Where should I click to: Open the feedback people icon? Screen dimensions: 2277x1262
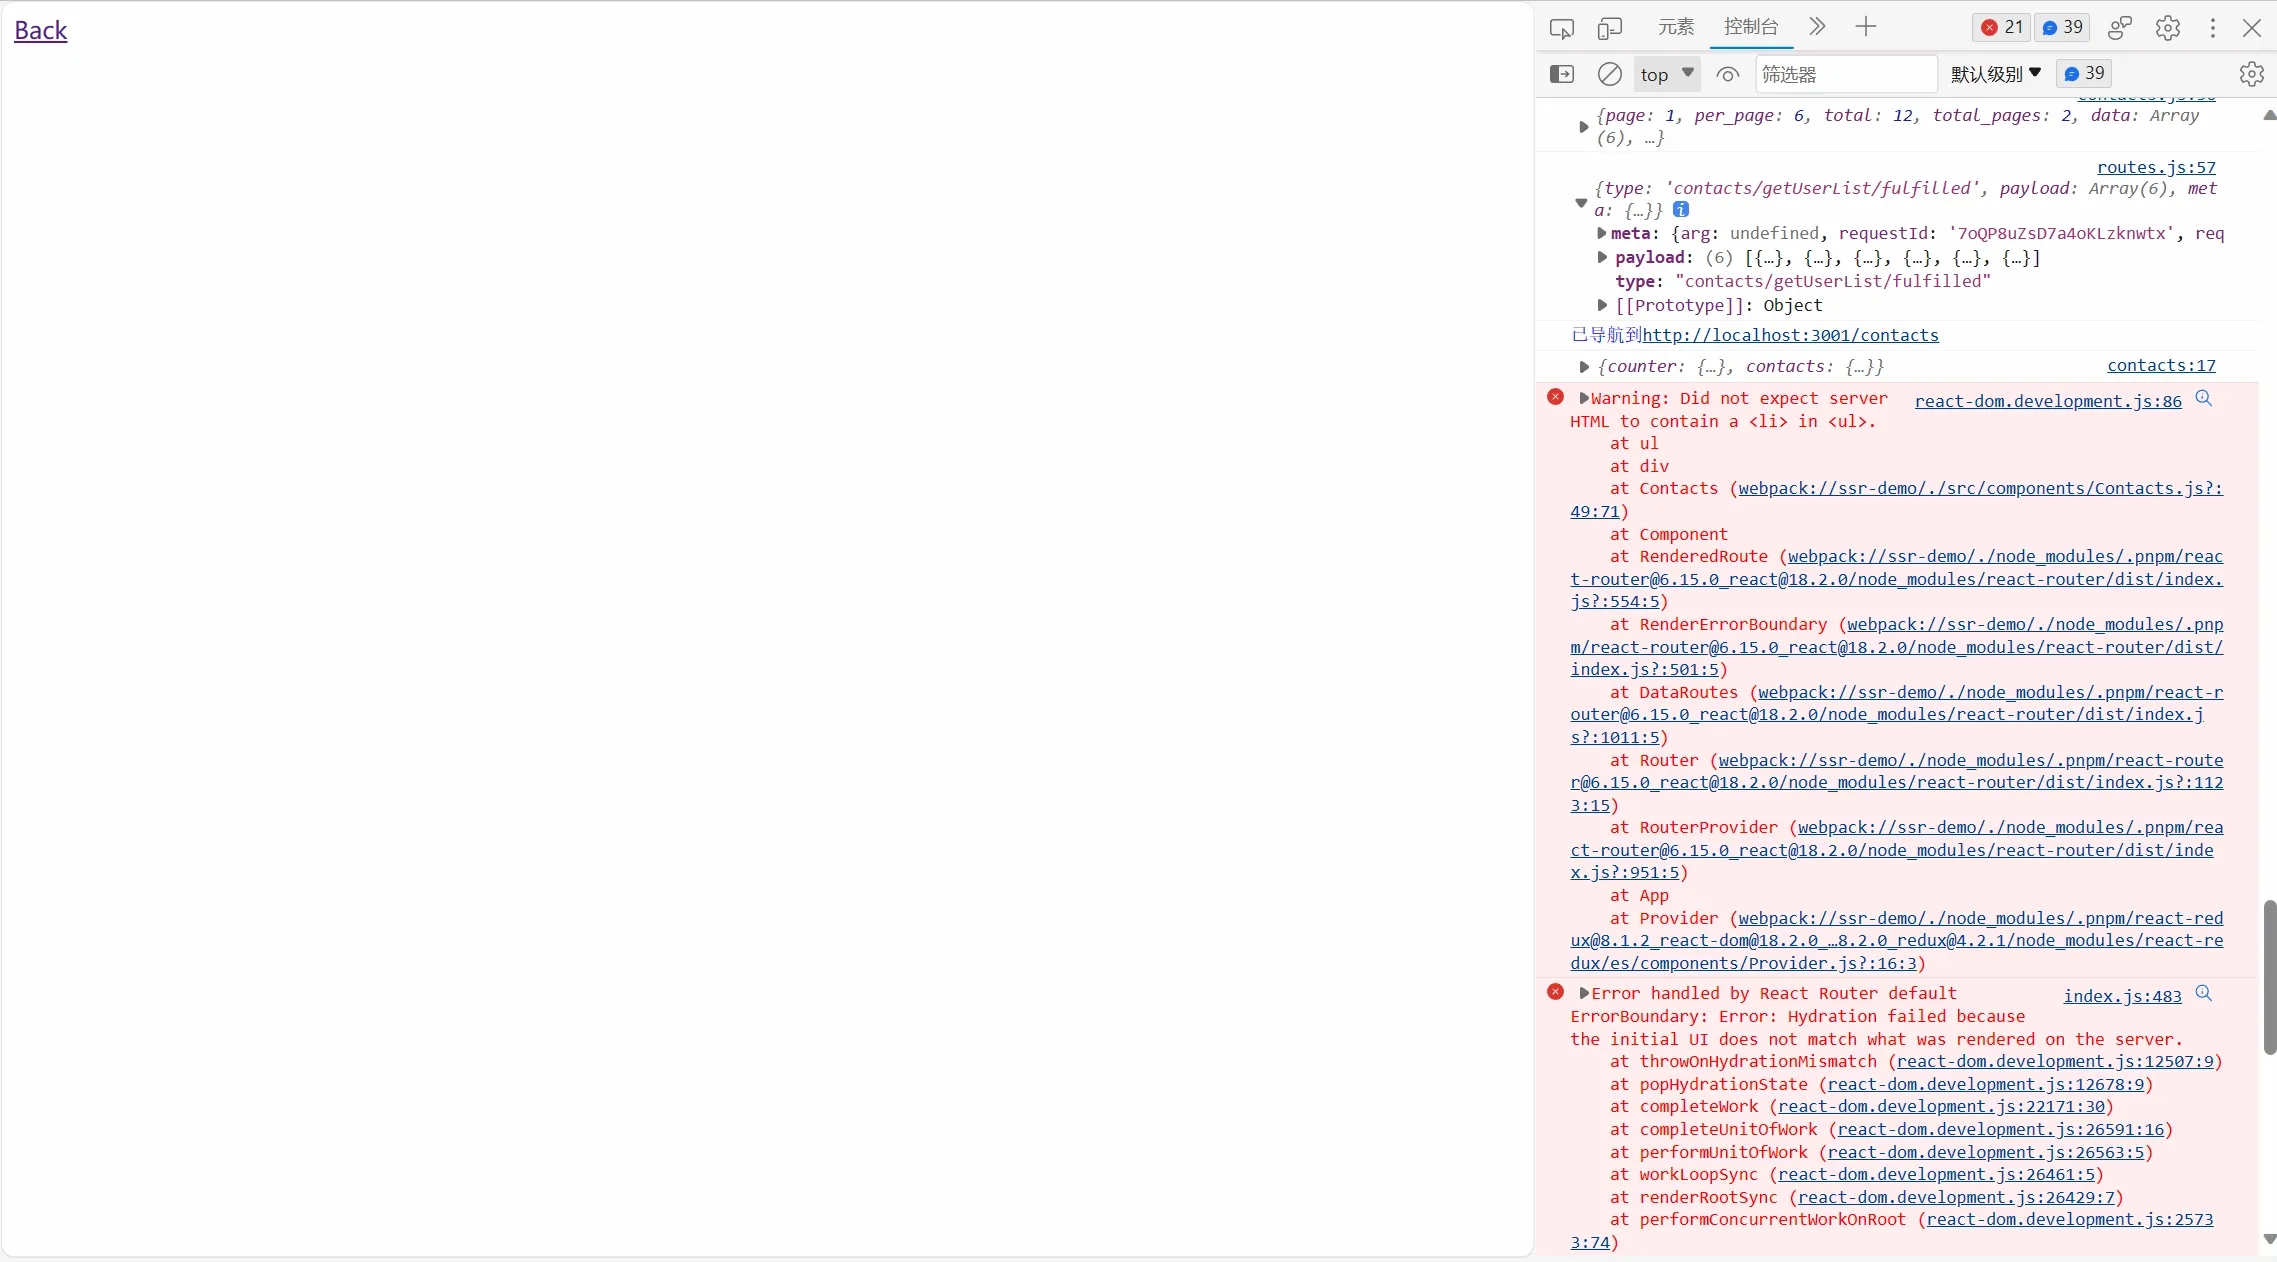click(2119, 28)
